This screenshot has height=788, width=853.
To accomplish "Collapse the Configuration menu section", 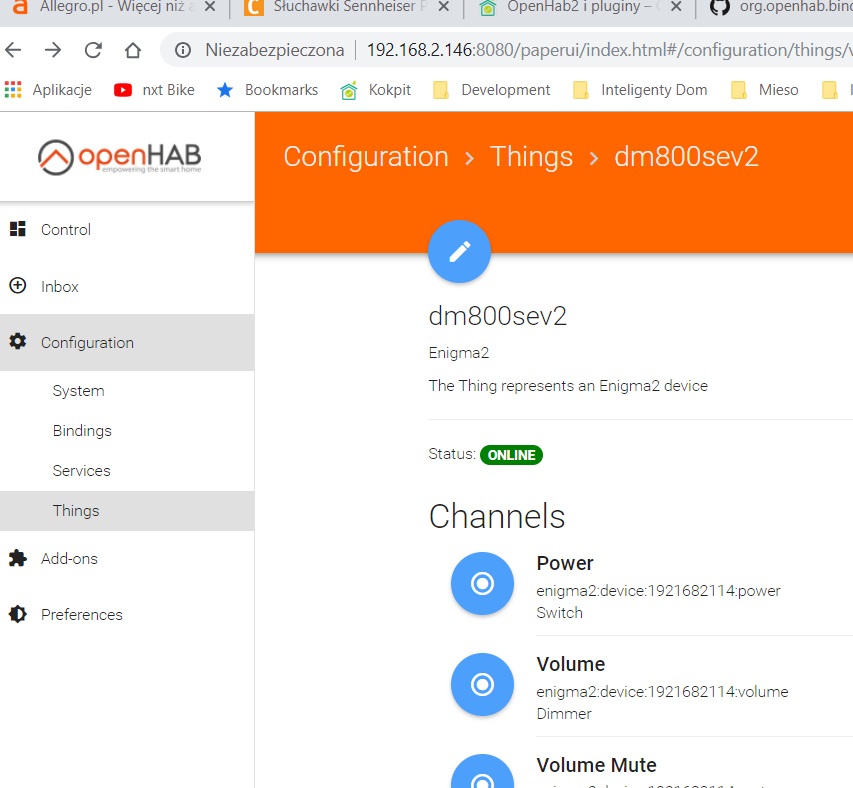I will click(x=127, y=343).
